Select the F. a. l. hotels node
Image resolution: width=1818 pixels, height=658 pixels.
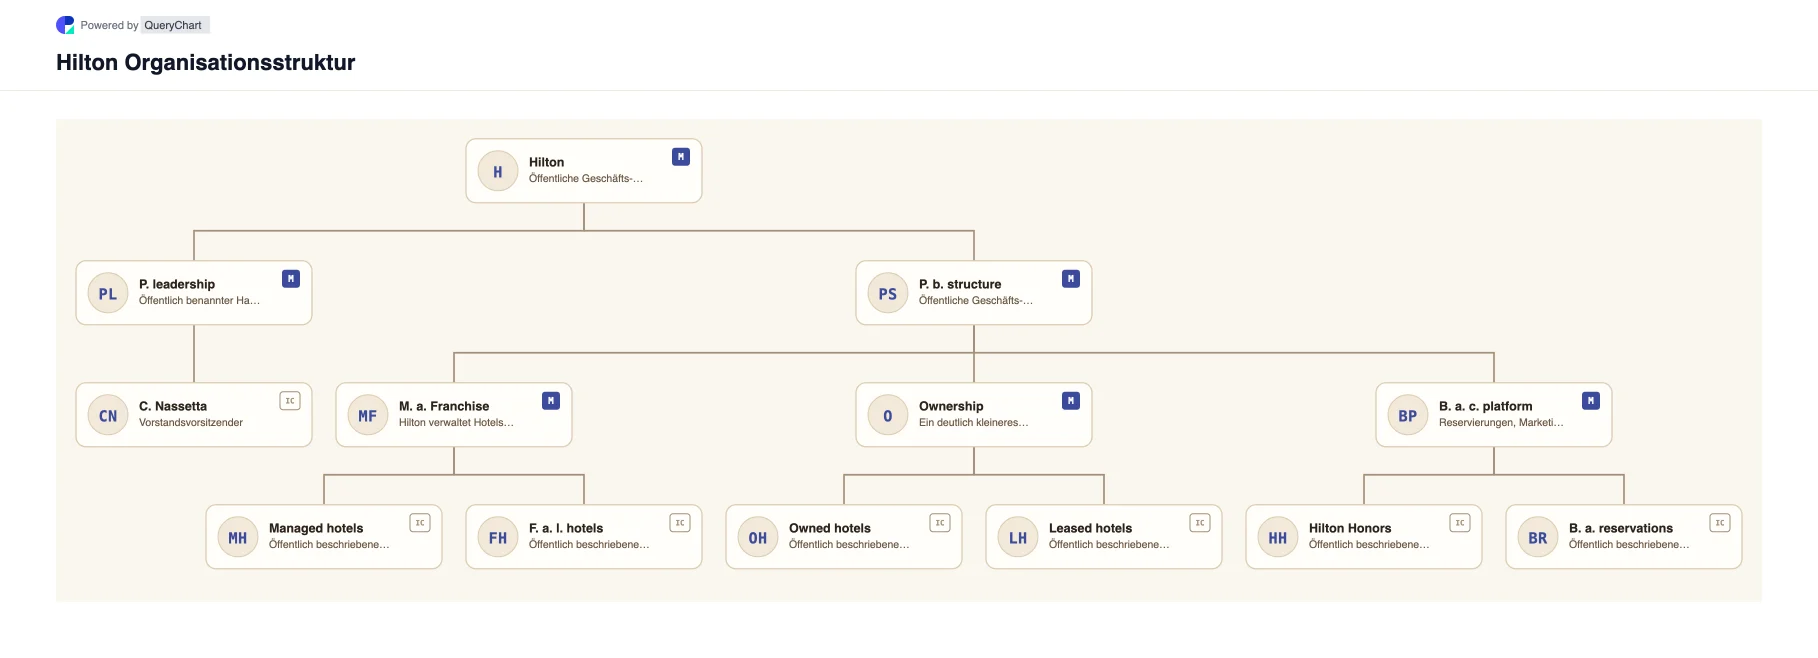point(584,537)
